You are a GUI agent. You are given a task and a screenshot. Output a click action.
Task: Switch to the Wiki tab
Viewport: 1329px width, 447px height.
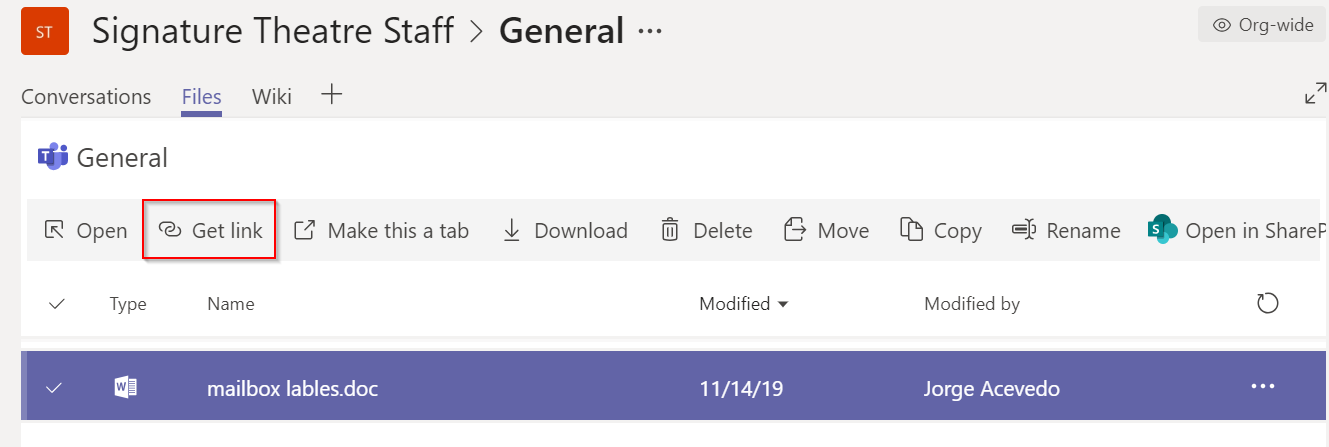click(x=271, y=97)
